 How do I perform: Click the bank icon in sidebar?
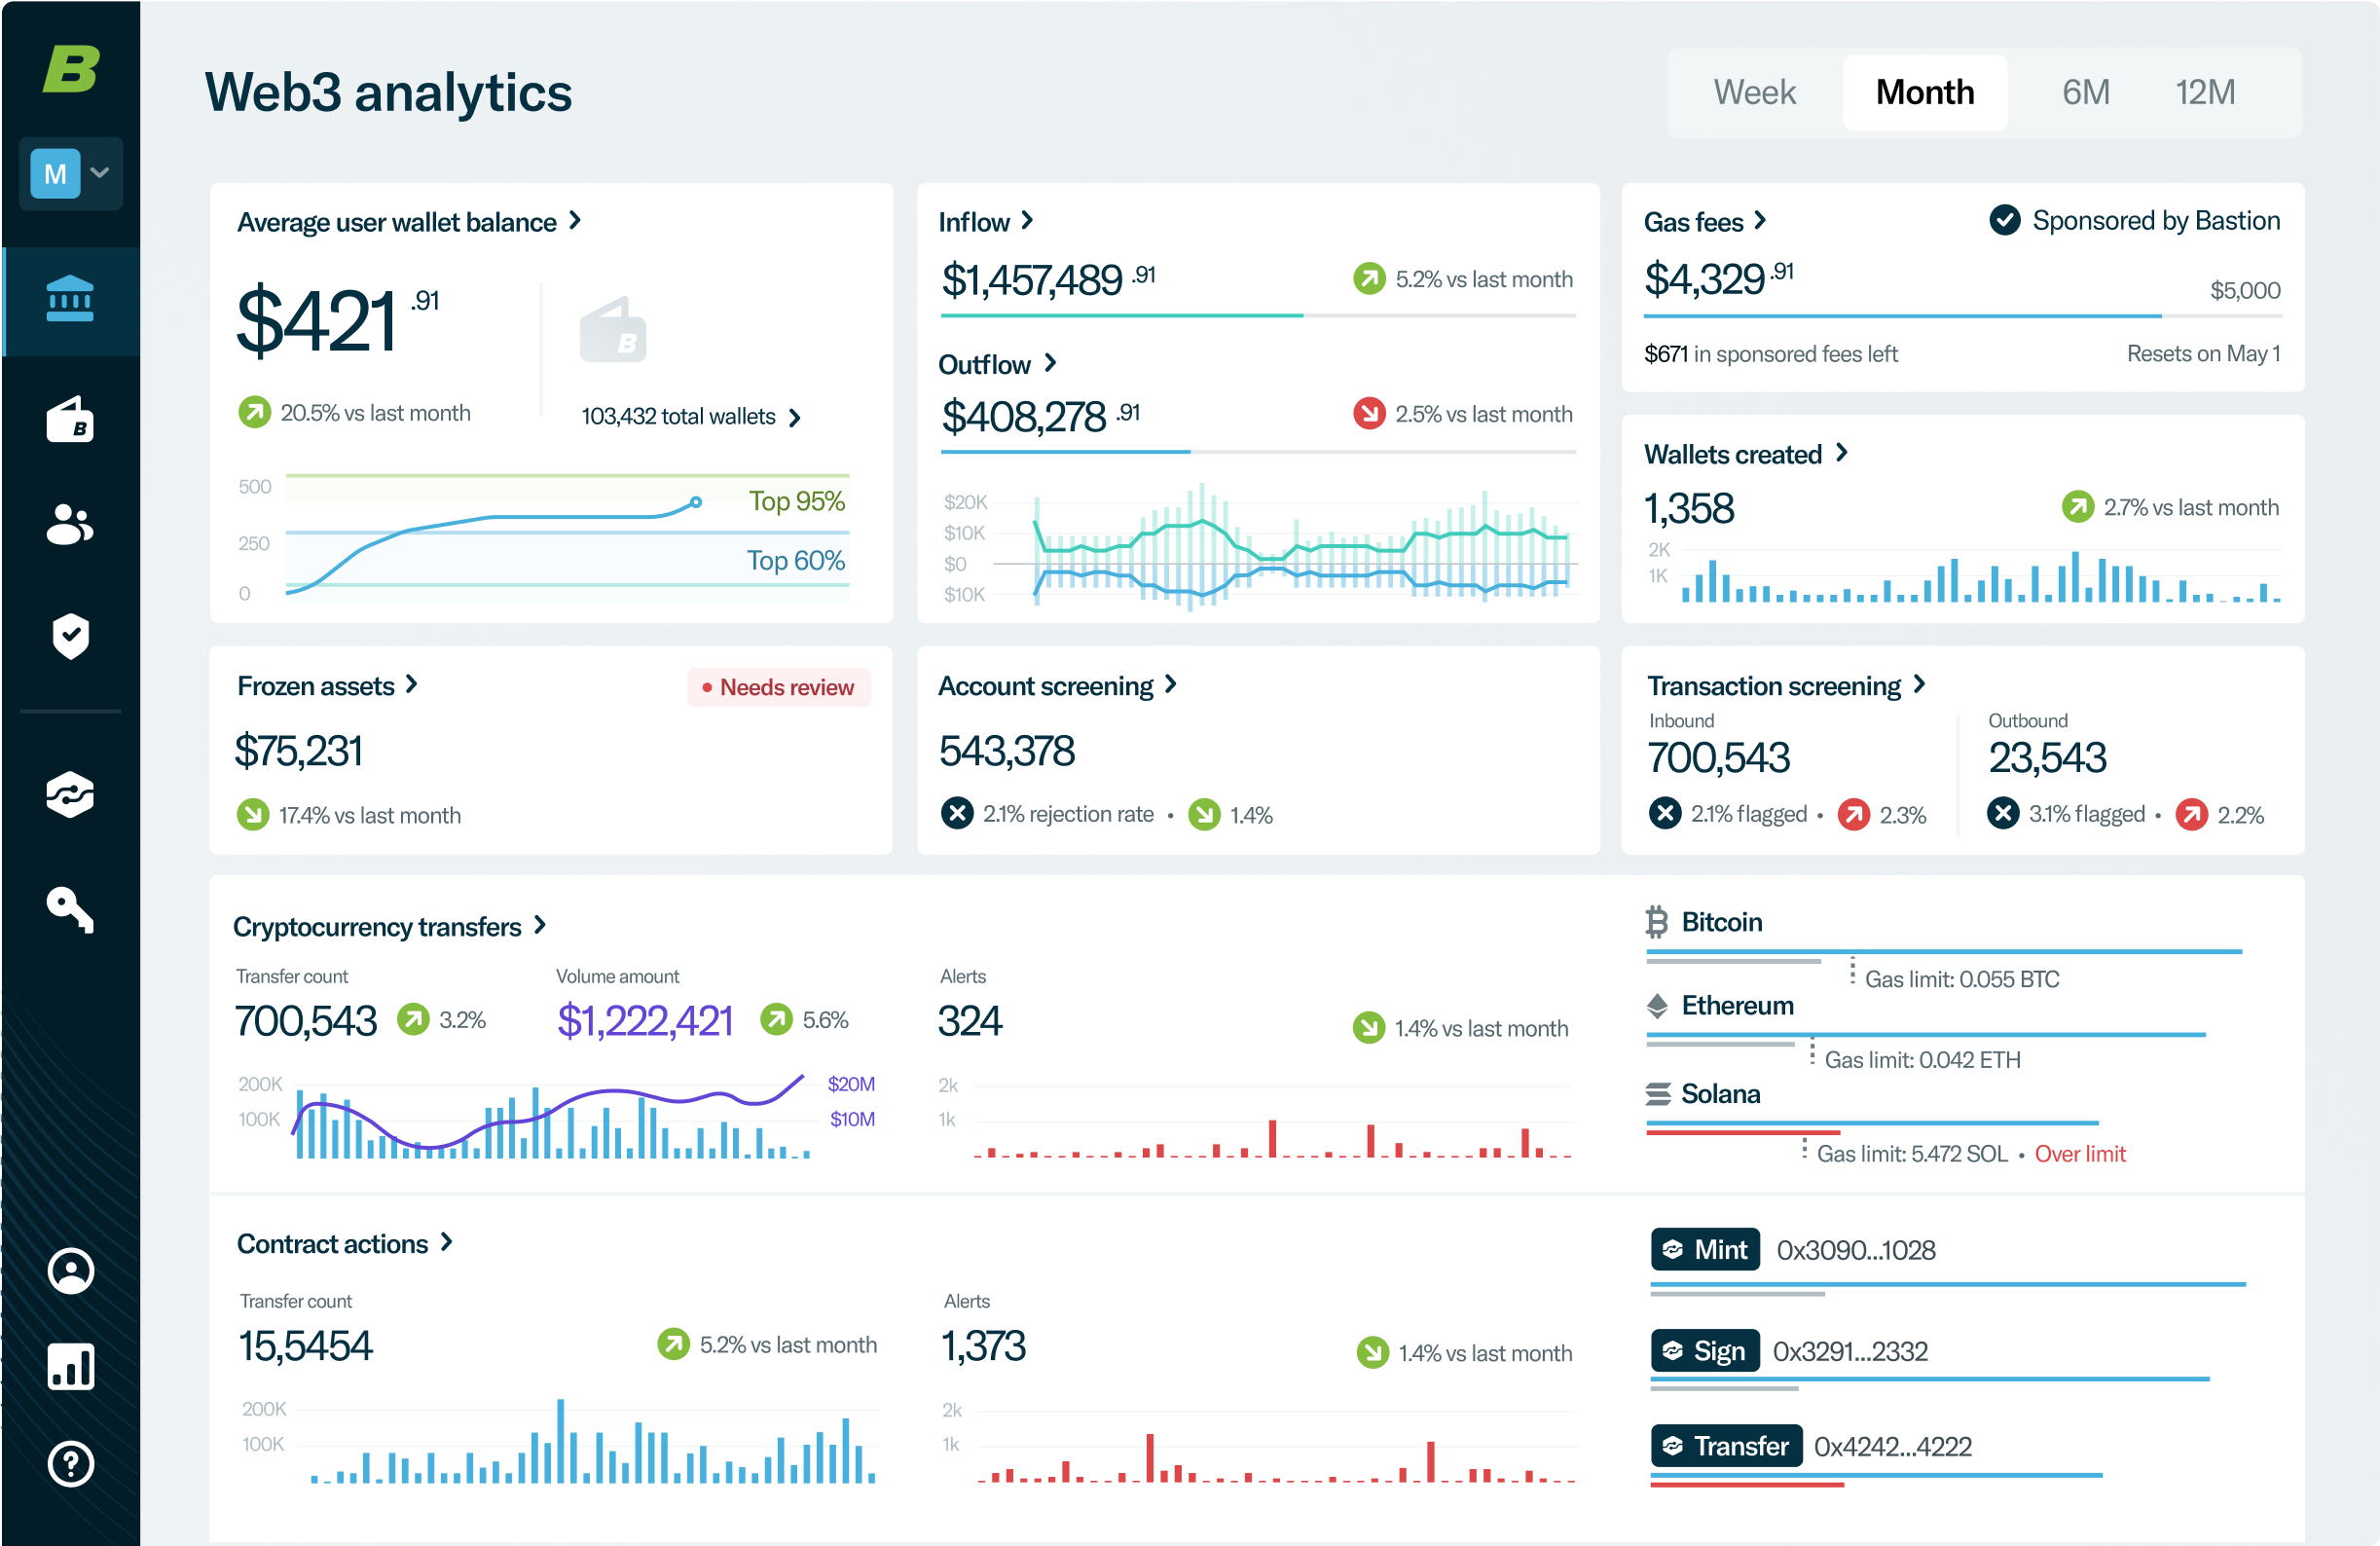click(x=70, y=299)
